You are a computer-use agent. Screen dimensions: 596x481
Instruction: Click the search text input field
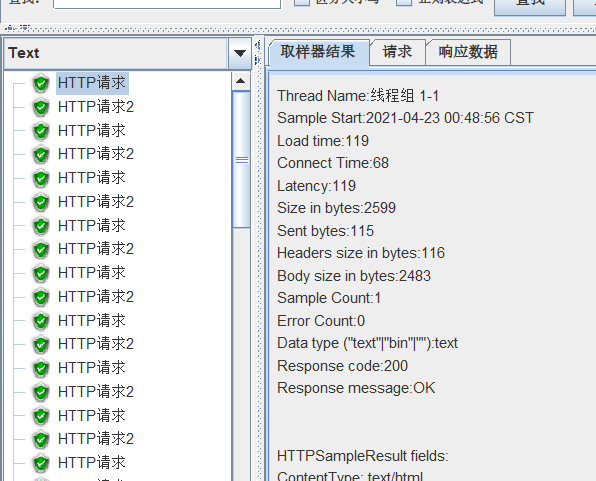pyautogui.click(x=167, y=3)
